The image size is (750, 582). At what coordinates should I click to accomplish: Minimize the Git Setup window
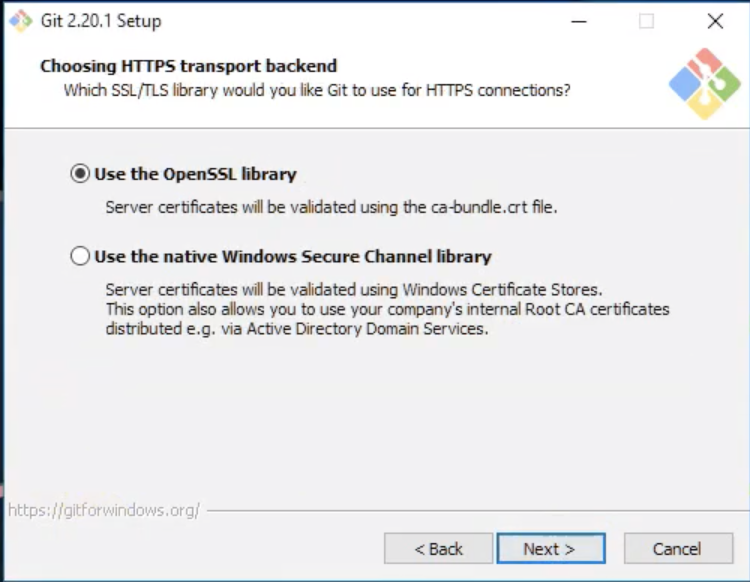point(579,21)
